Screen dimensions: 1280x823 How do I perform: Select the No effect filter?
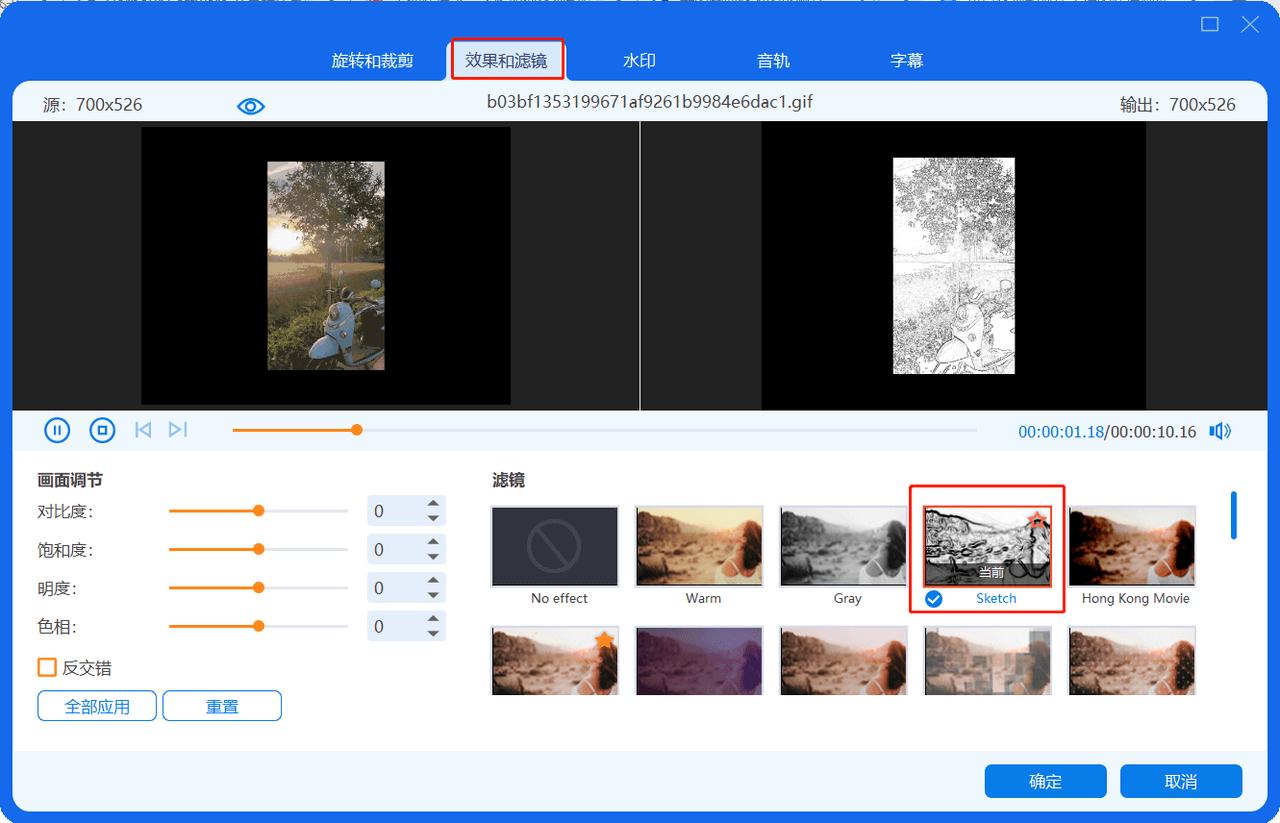pyautogui.click(x=555, y=546)
